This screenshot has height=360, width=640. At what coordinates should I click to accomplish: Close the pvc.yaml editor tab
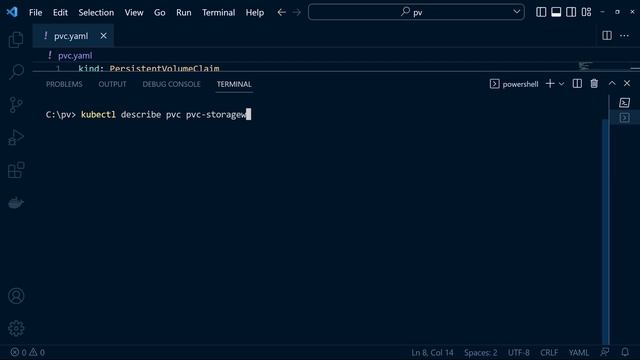click(x=103, y=36)
